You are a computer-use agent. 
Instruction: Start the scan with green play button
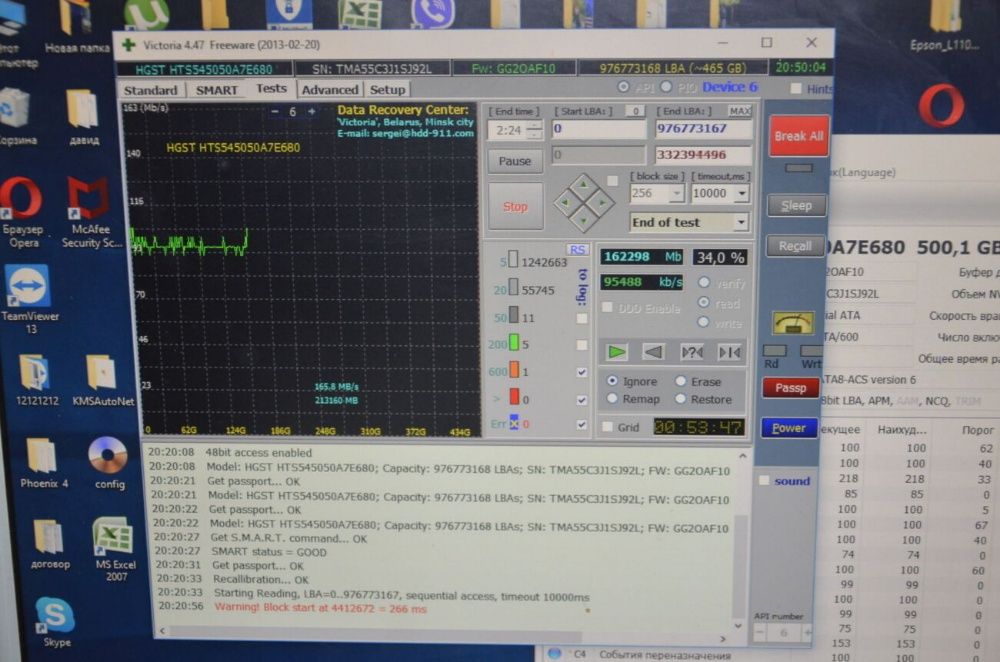pos(616,352)
